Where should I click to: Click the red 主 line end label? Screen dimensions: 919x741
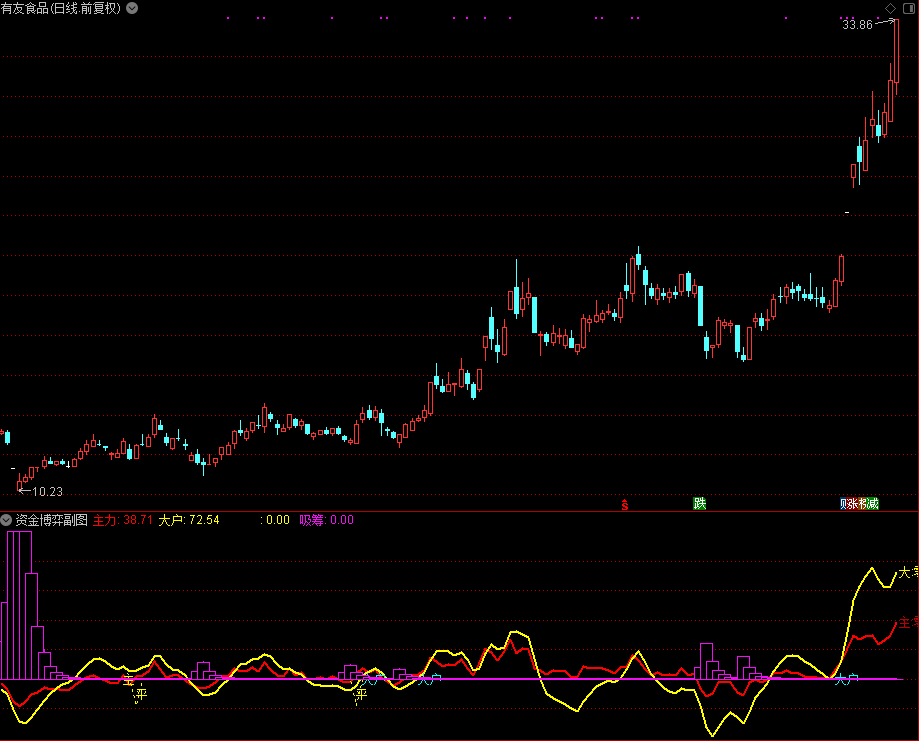(906, 623)
